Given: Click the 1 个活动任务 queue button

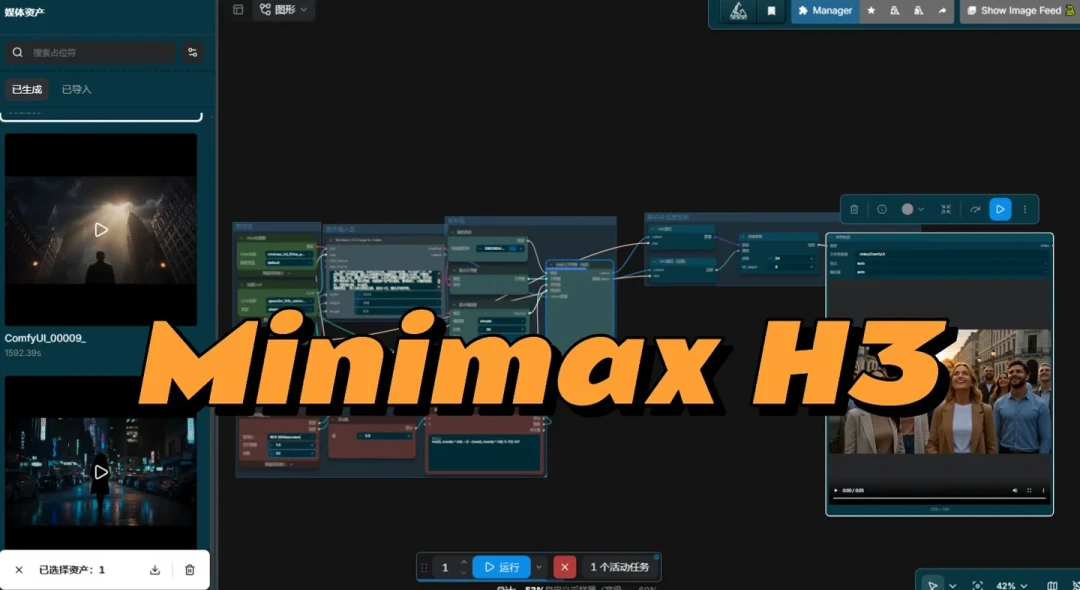Looking at the screenshot, I should (x=620, y=567).
